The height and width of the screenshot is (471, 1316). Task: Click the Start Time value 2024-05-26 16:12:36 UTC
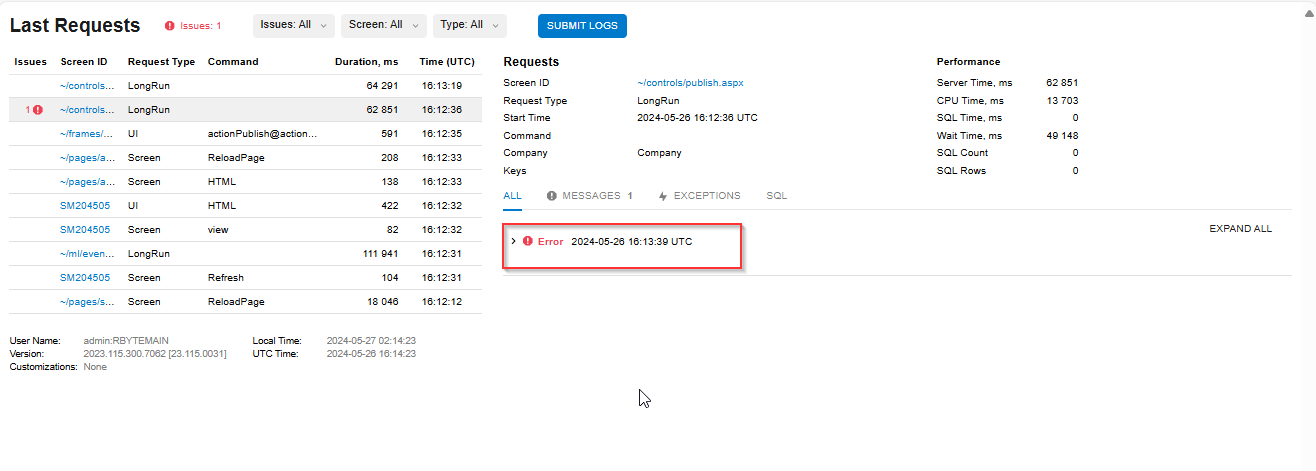coord(697,118)
